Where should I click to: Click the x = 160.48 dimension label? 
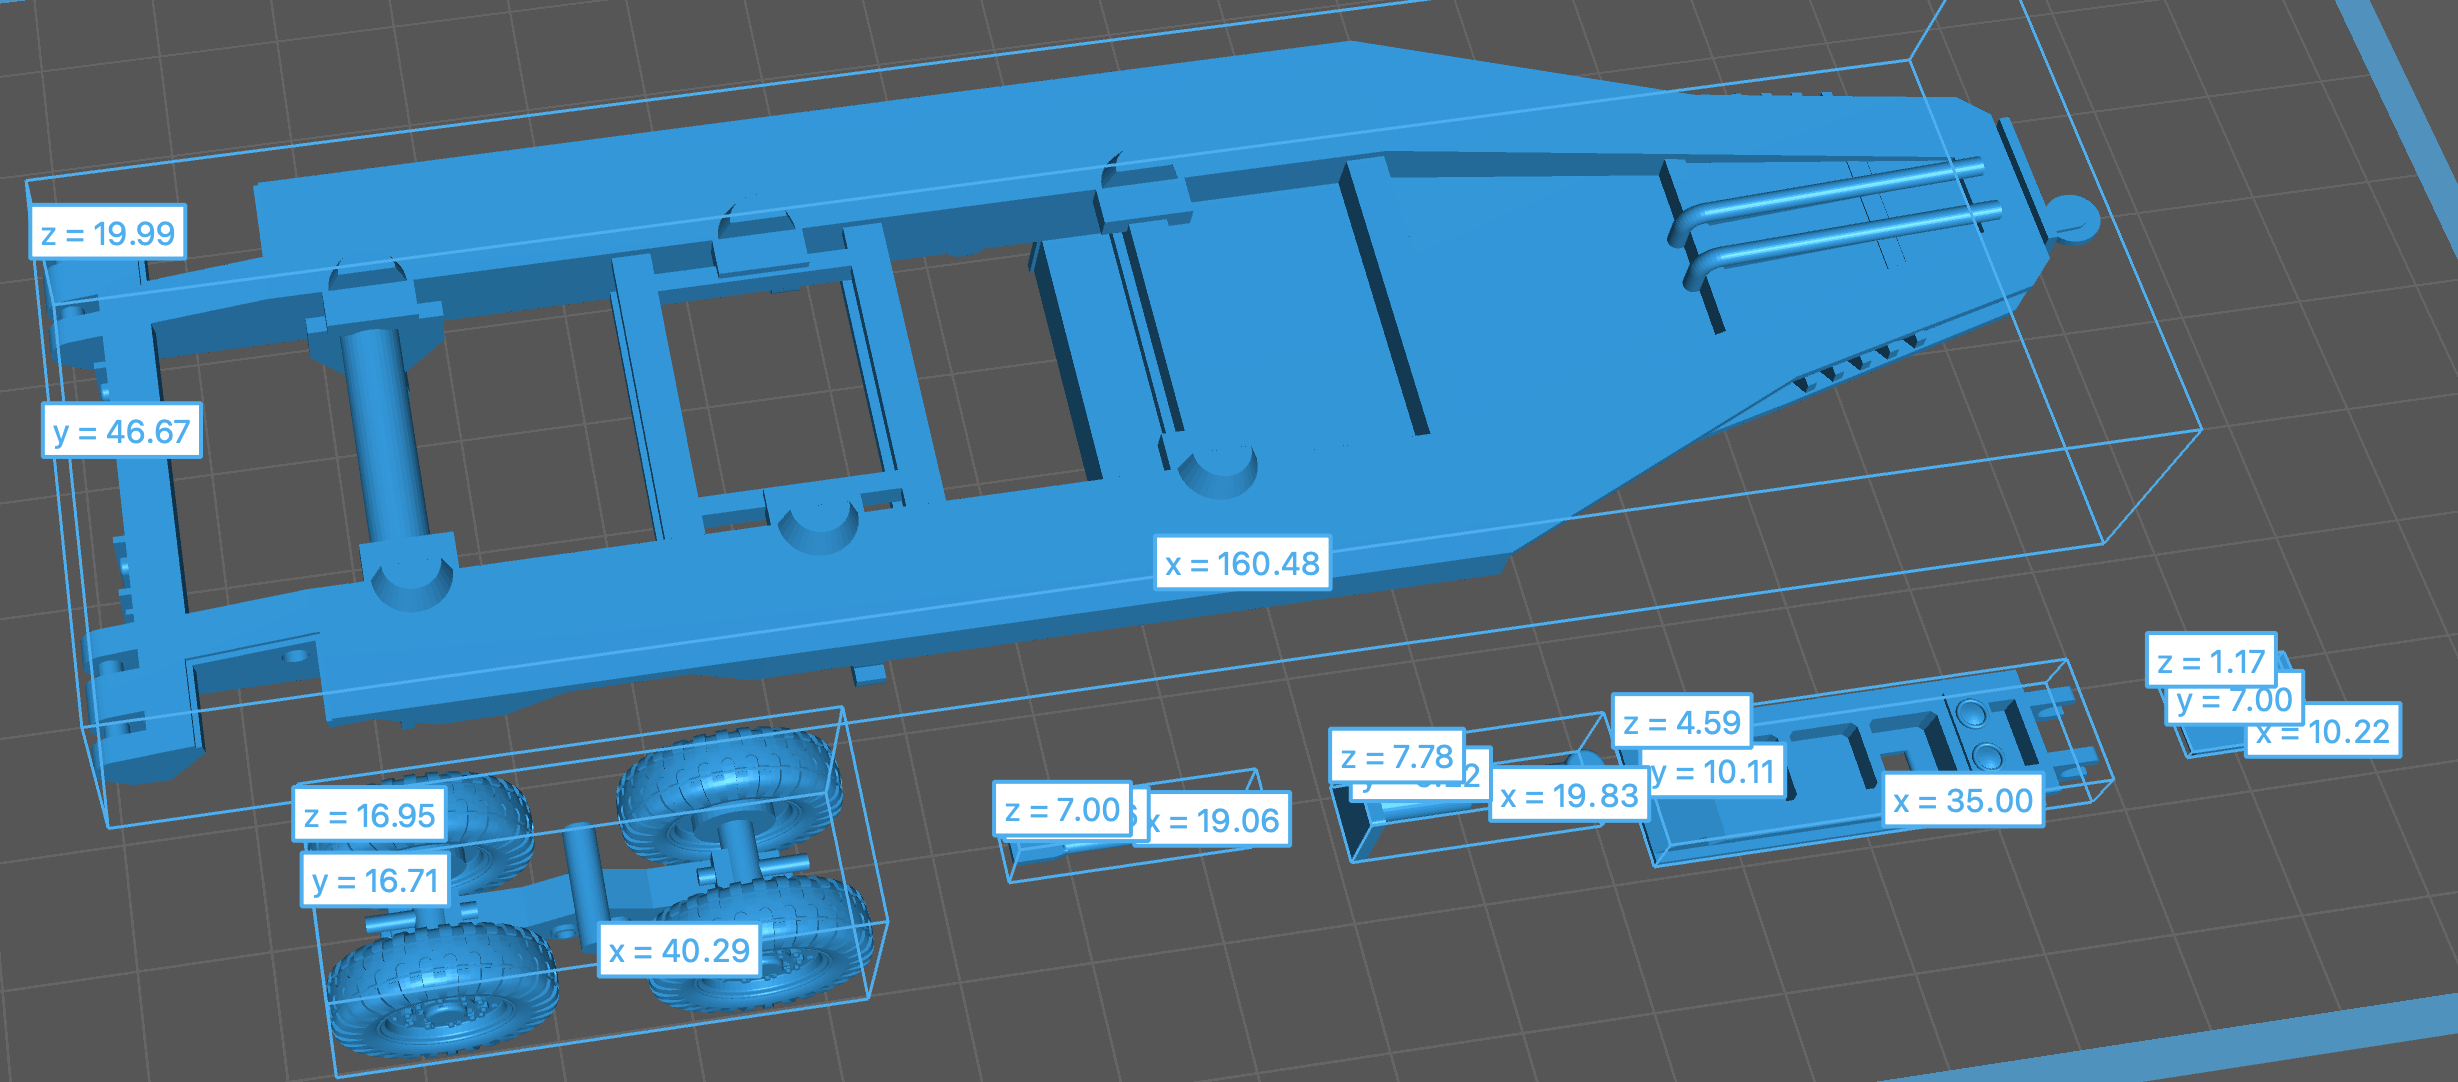click(x=1242, y=563)
